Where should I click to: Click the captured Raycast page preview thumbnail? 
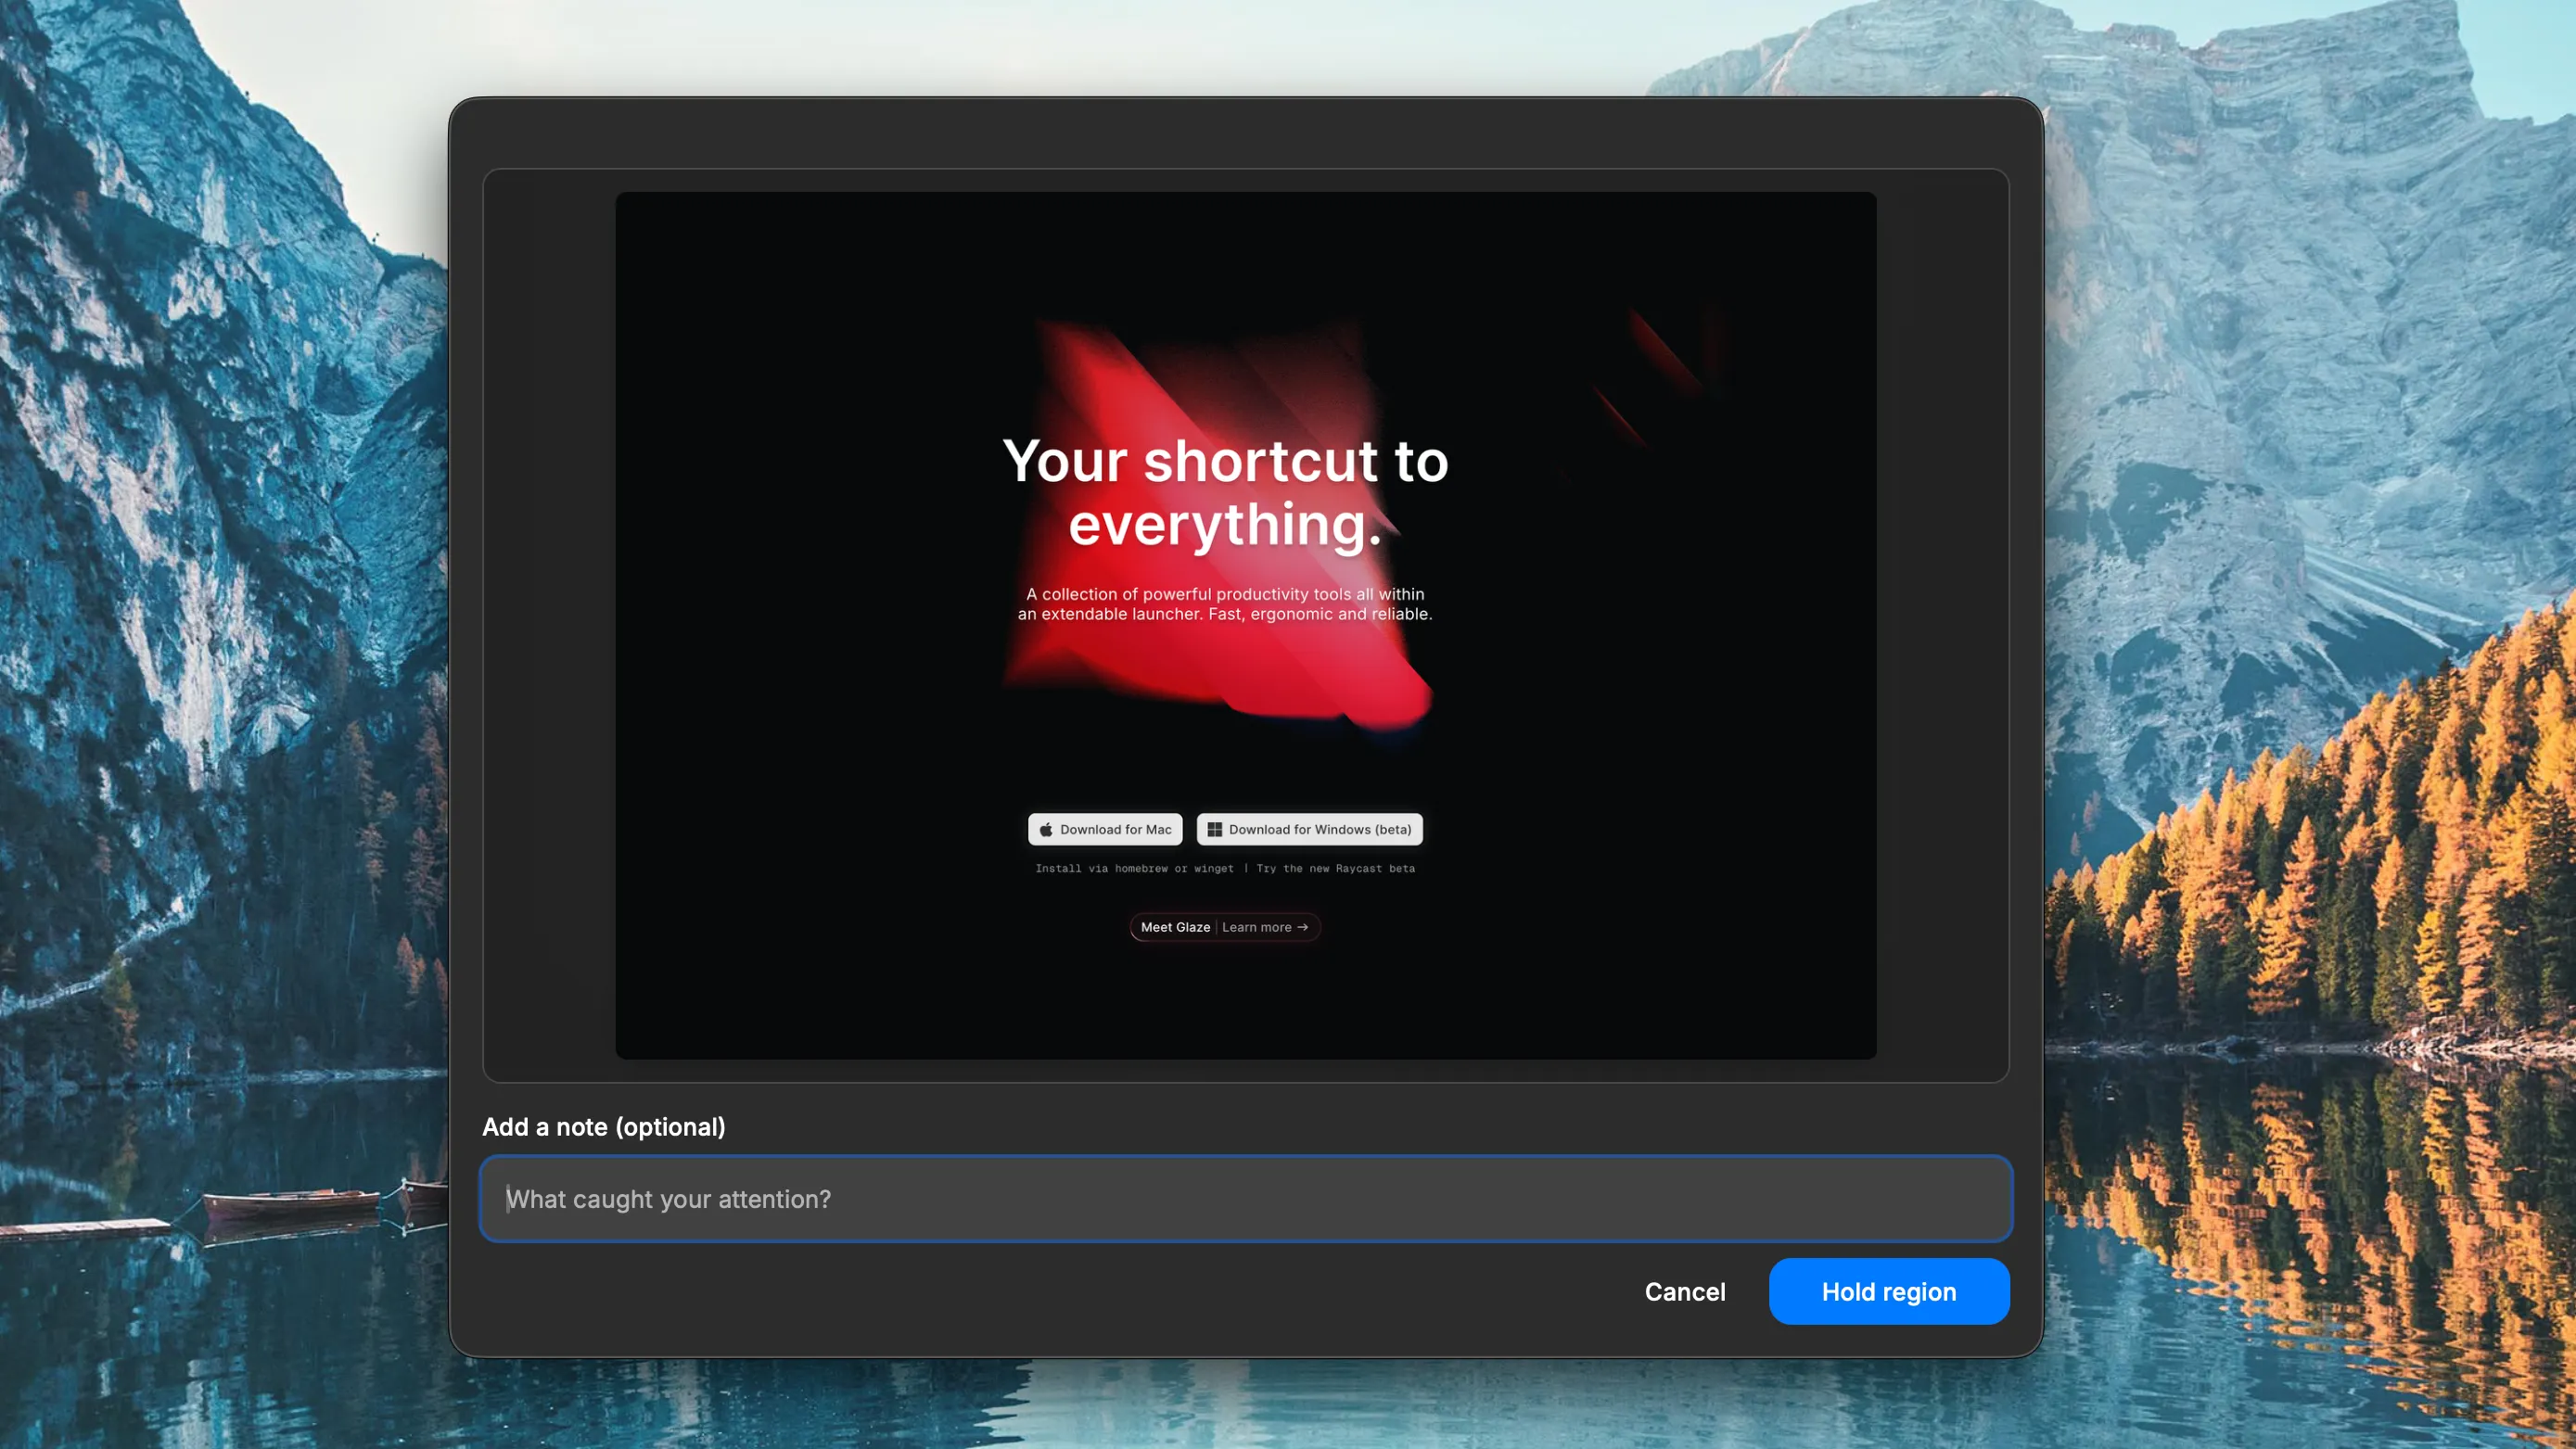click(x=1245, y=625)
